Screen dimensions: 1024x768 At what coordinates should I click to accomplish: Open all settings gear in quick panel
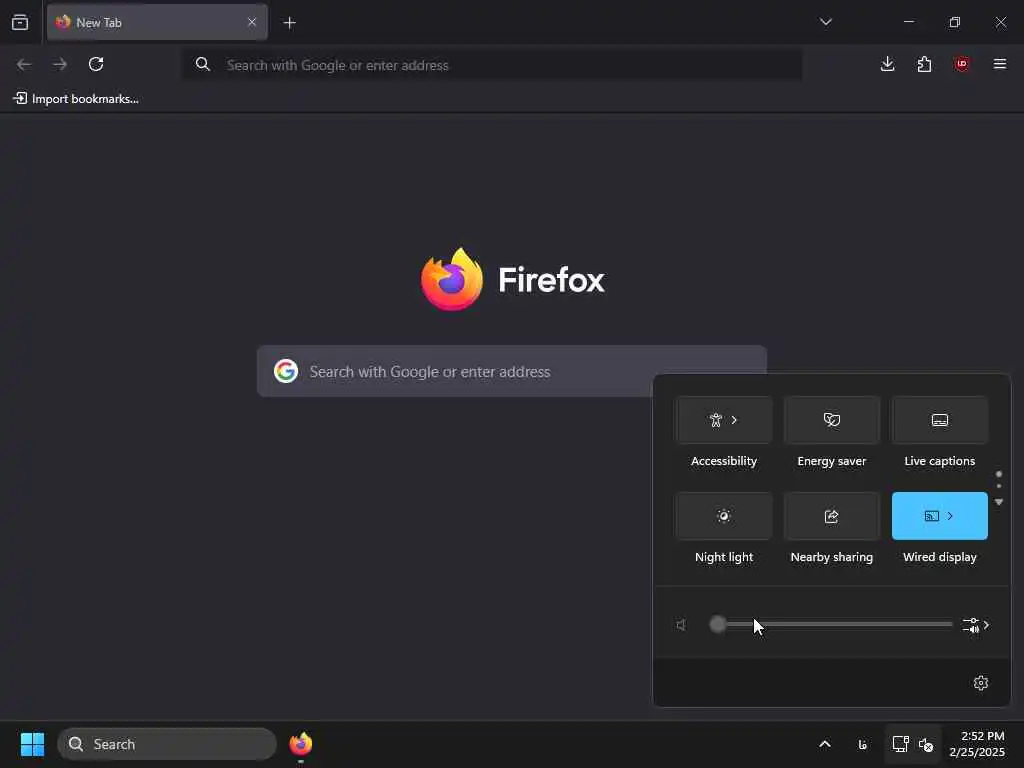[980, 682]
